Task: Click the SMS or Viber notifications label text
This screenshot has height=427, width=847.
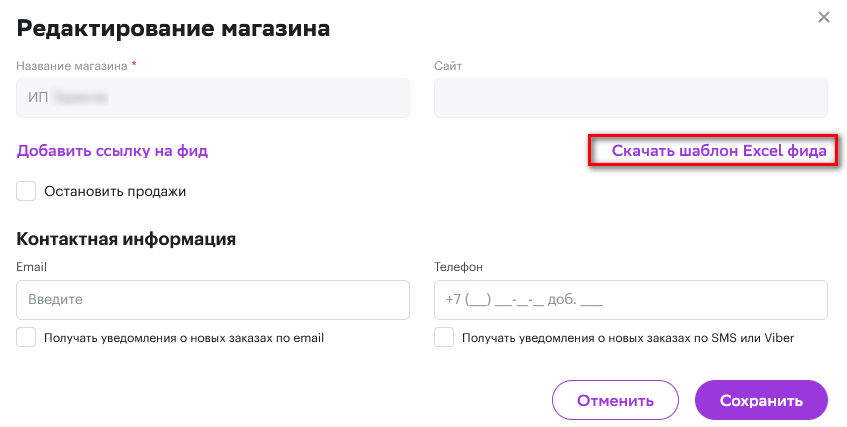Action: [x=628, y=338]
